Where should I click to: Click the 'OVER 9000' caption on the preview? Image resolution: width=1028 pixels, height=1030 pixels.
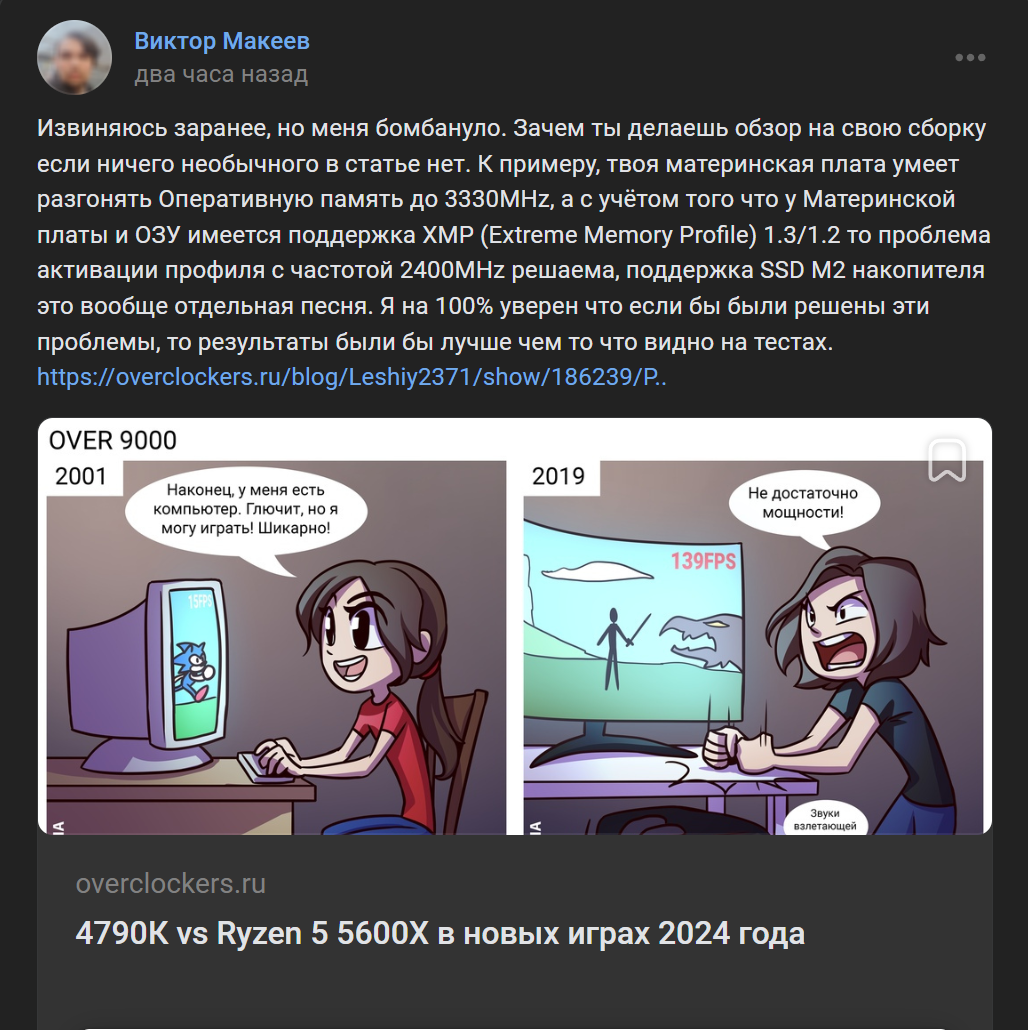pos(113,441)
